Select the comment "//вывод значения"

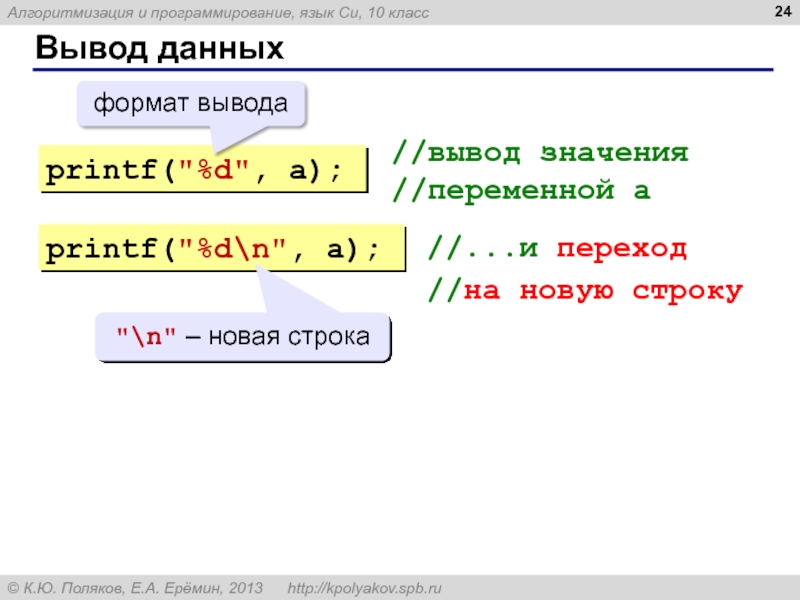tap(539, 153)
